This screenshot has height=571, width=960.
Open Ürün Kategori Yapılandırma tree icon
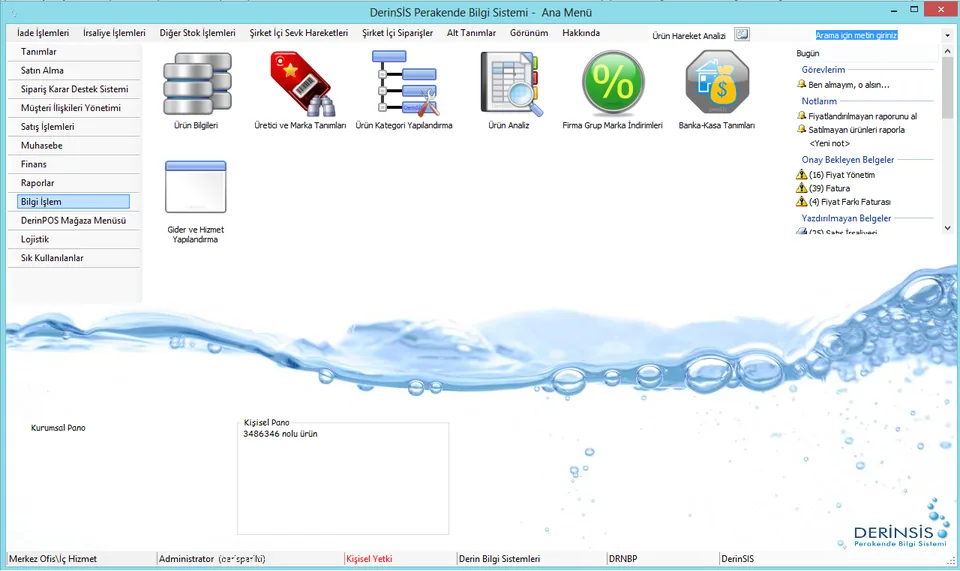pos(404,83)
